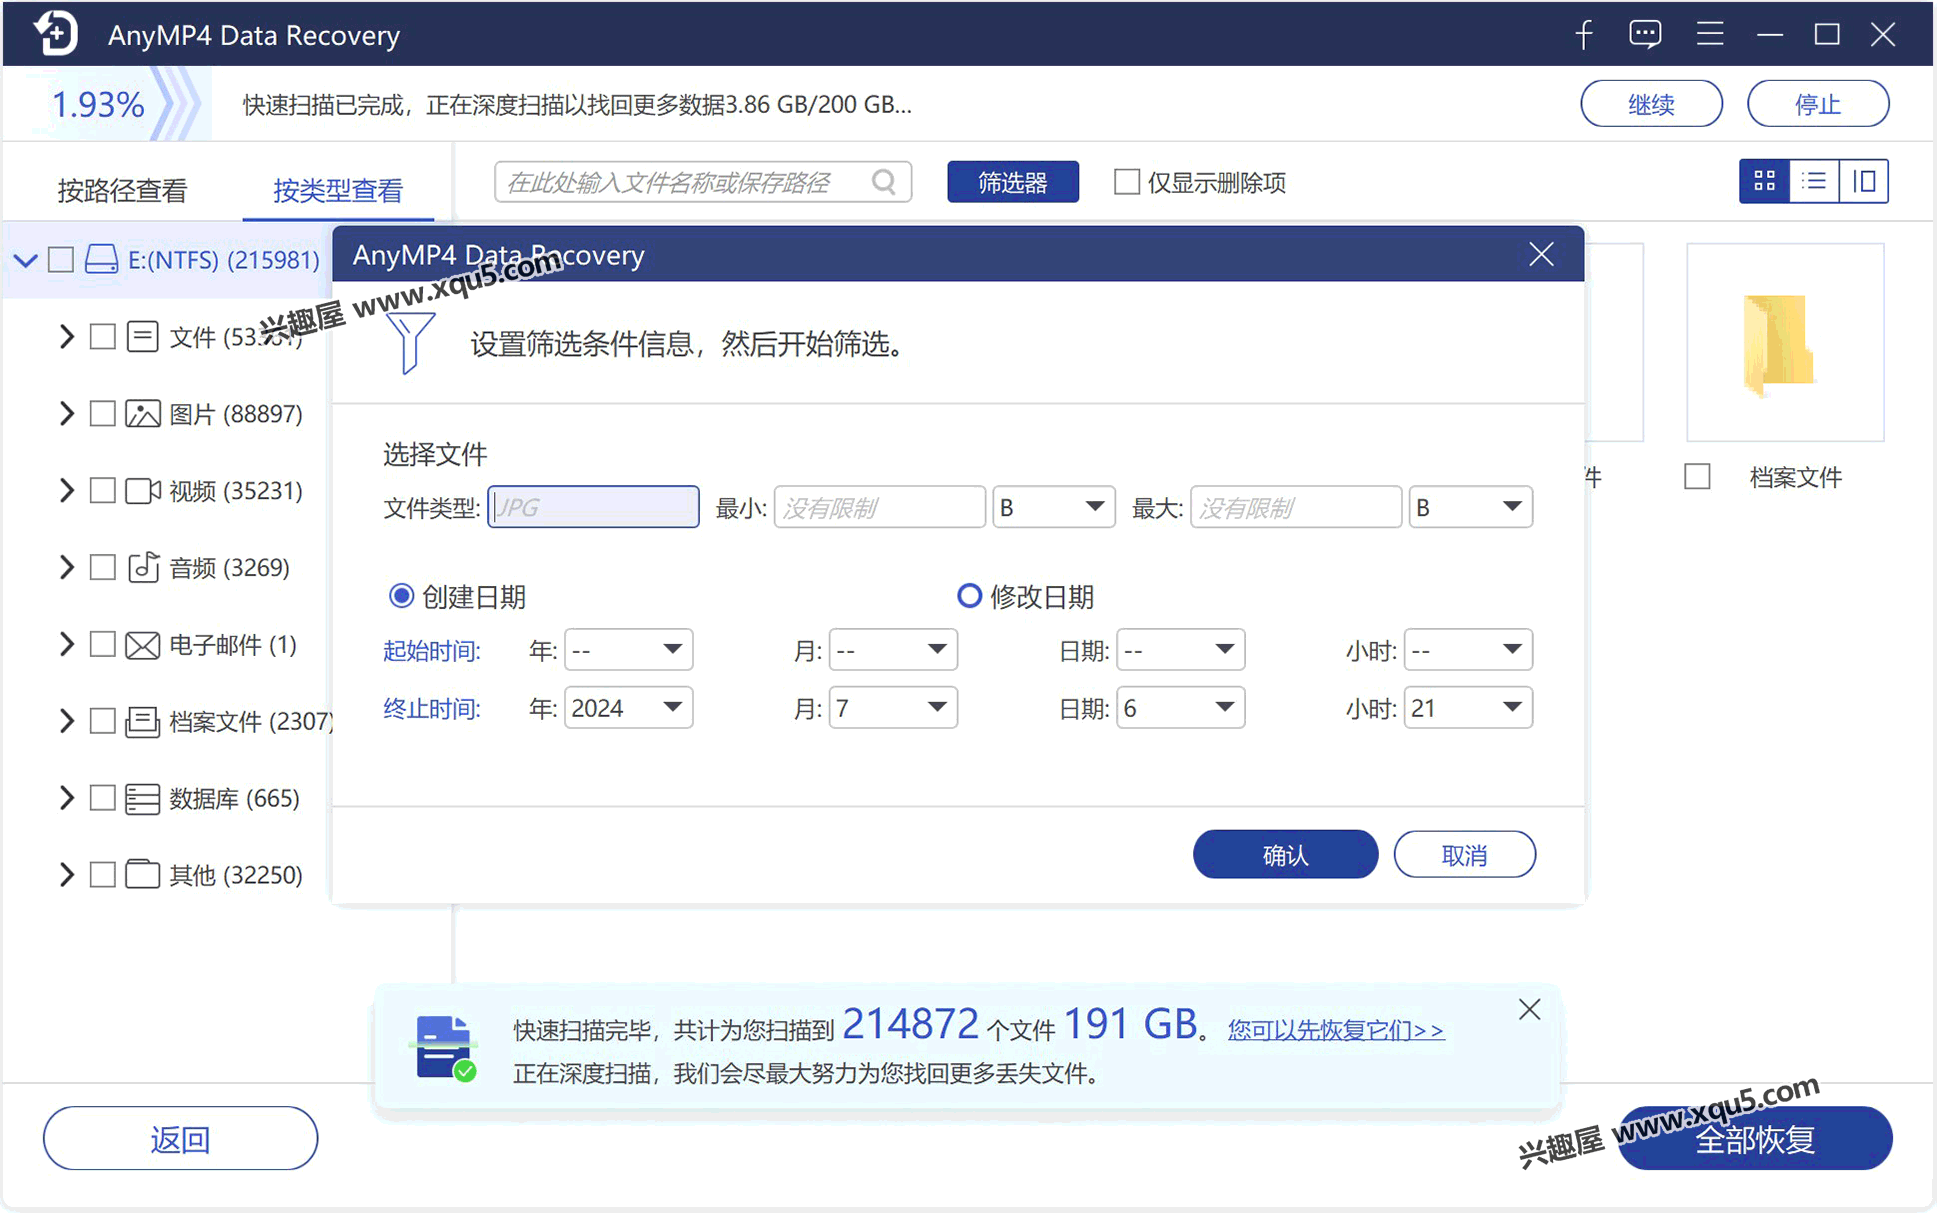
Task: Switch to thumbnail grid view
Action: tap(1764, 181)
